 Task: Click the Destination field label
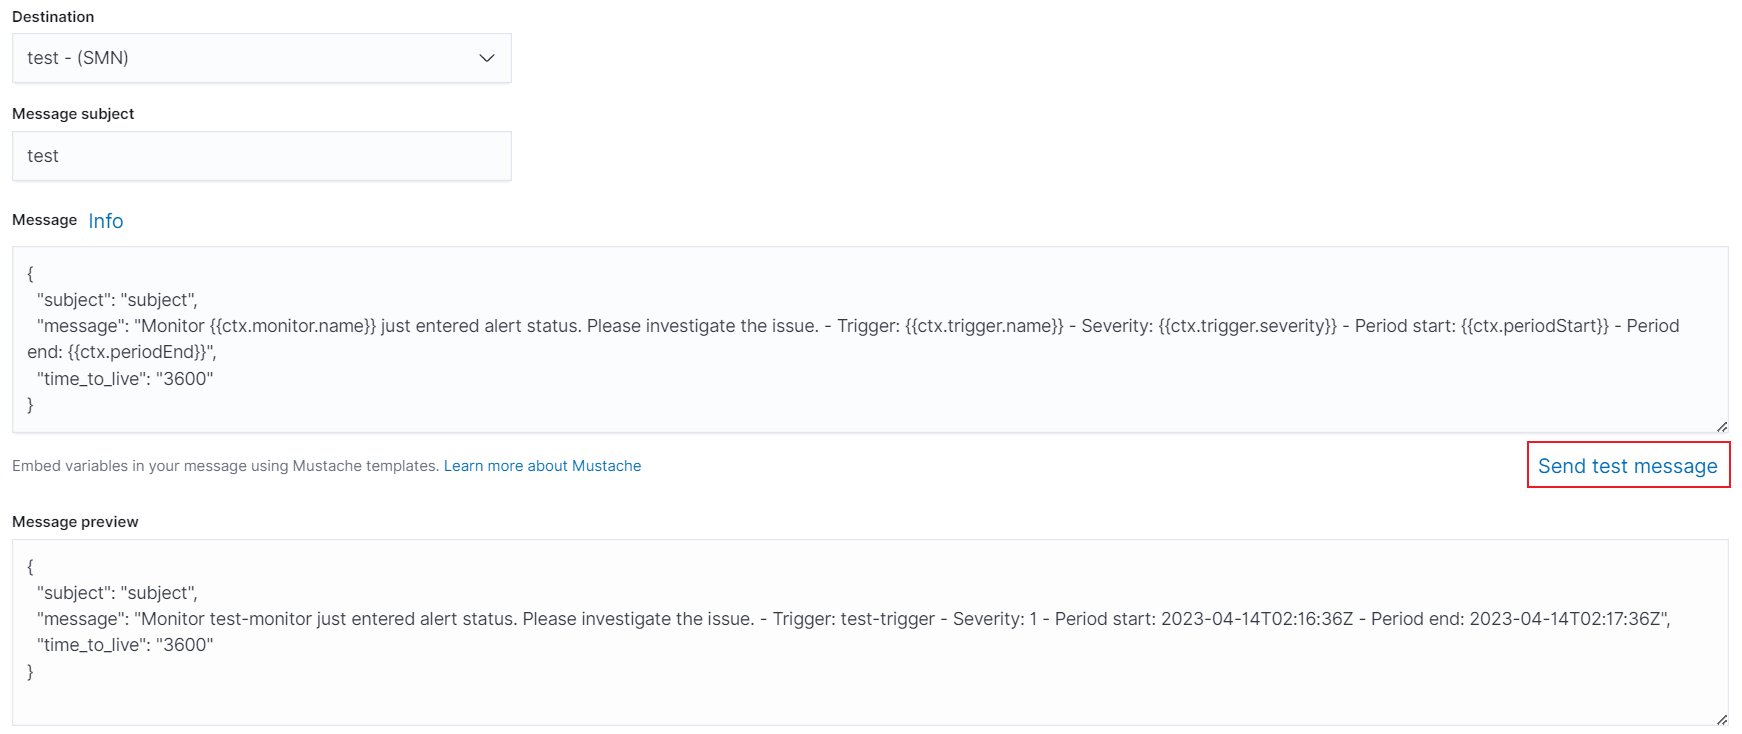pos(53,17)
